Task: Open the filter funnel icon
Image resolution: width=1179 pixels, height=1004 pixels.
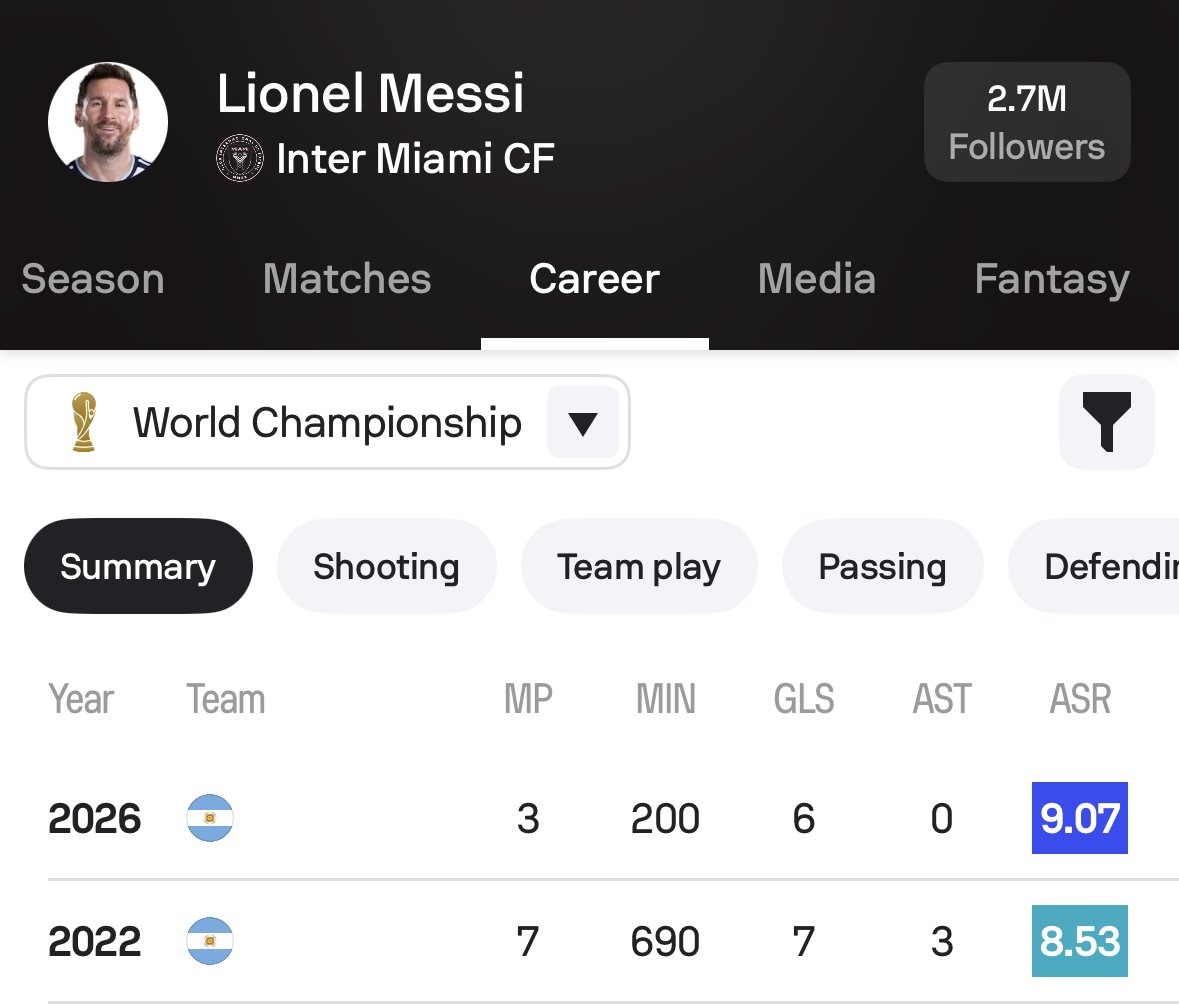Action: coord(1106,422)
